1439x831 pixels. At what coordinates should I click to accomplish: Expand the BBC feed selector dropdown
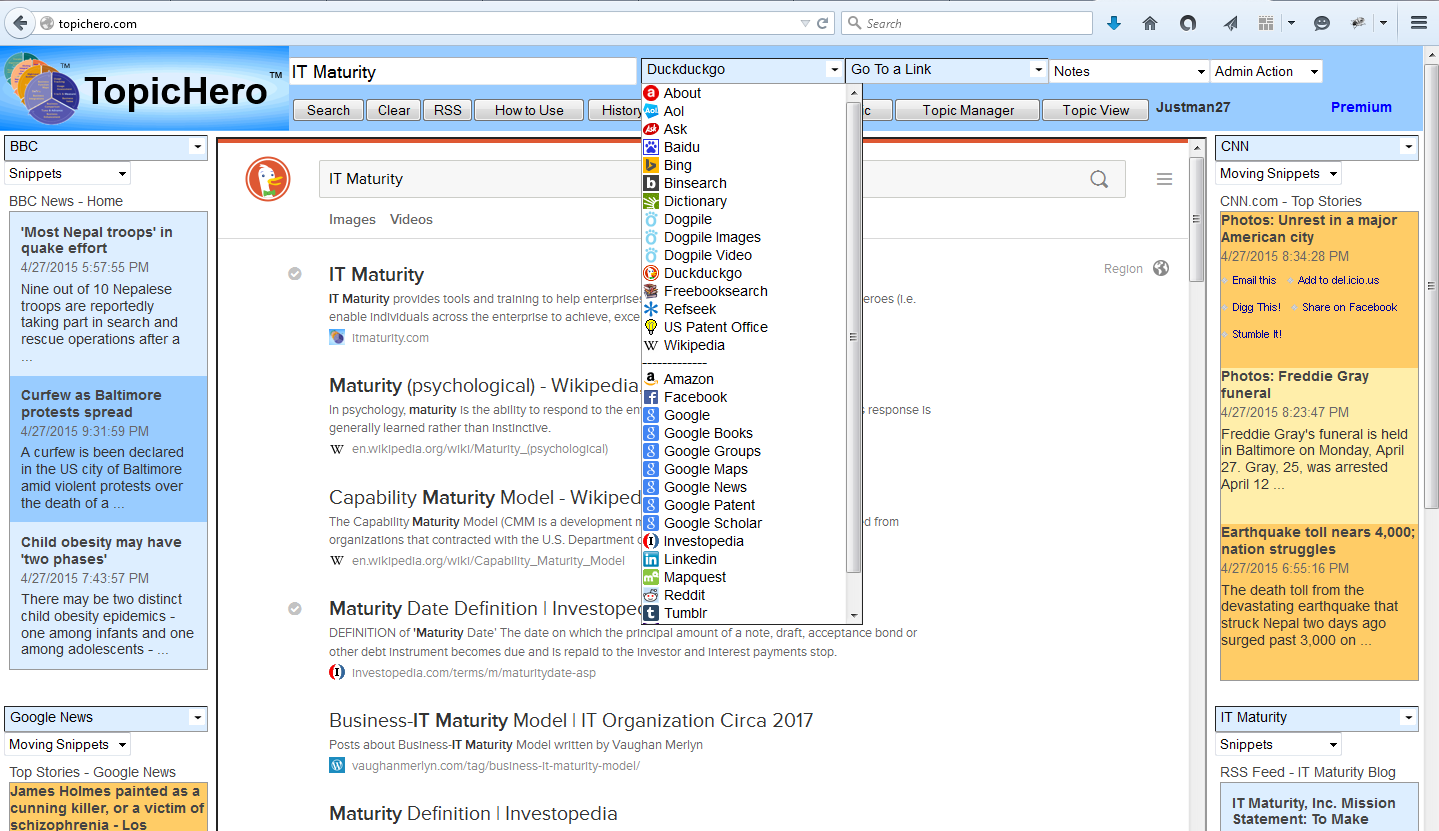[x=105, y=147]
